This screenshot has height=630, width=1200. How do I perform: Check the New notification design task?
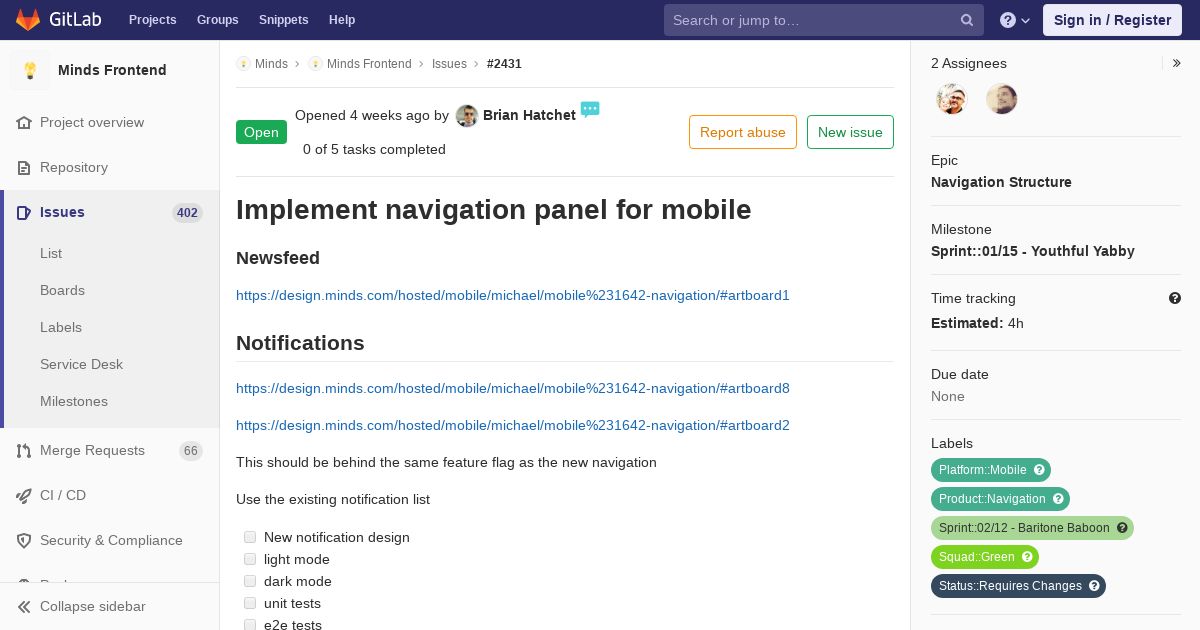pyautogui.click(x=250, y=537)
